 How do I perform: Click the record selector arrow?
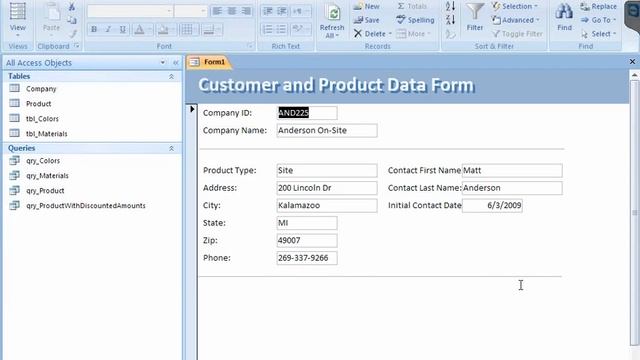(x=191, y=109)
